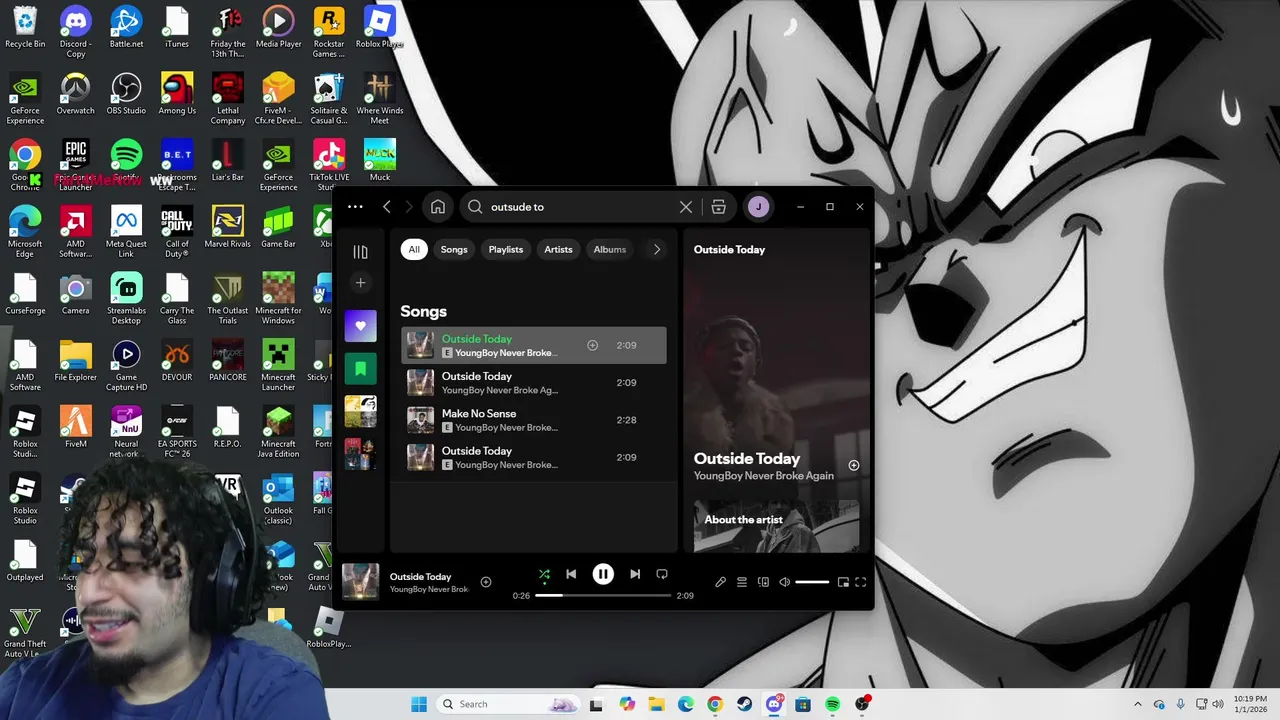Viewport: 1280px width, 720px height.
Task: Open the Browse icon in search bar
Action: pos(719,207)
